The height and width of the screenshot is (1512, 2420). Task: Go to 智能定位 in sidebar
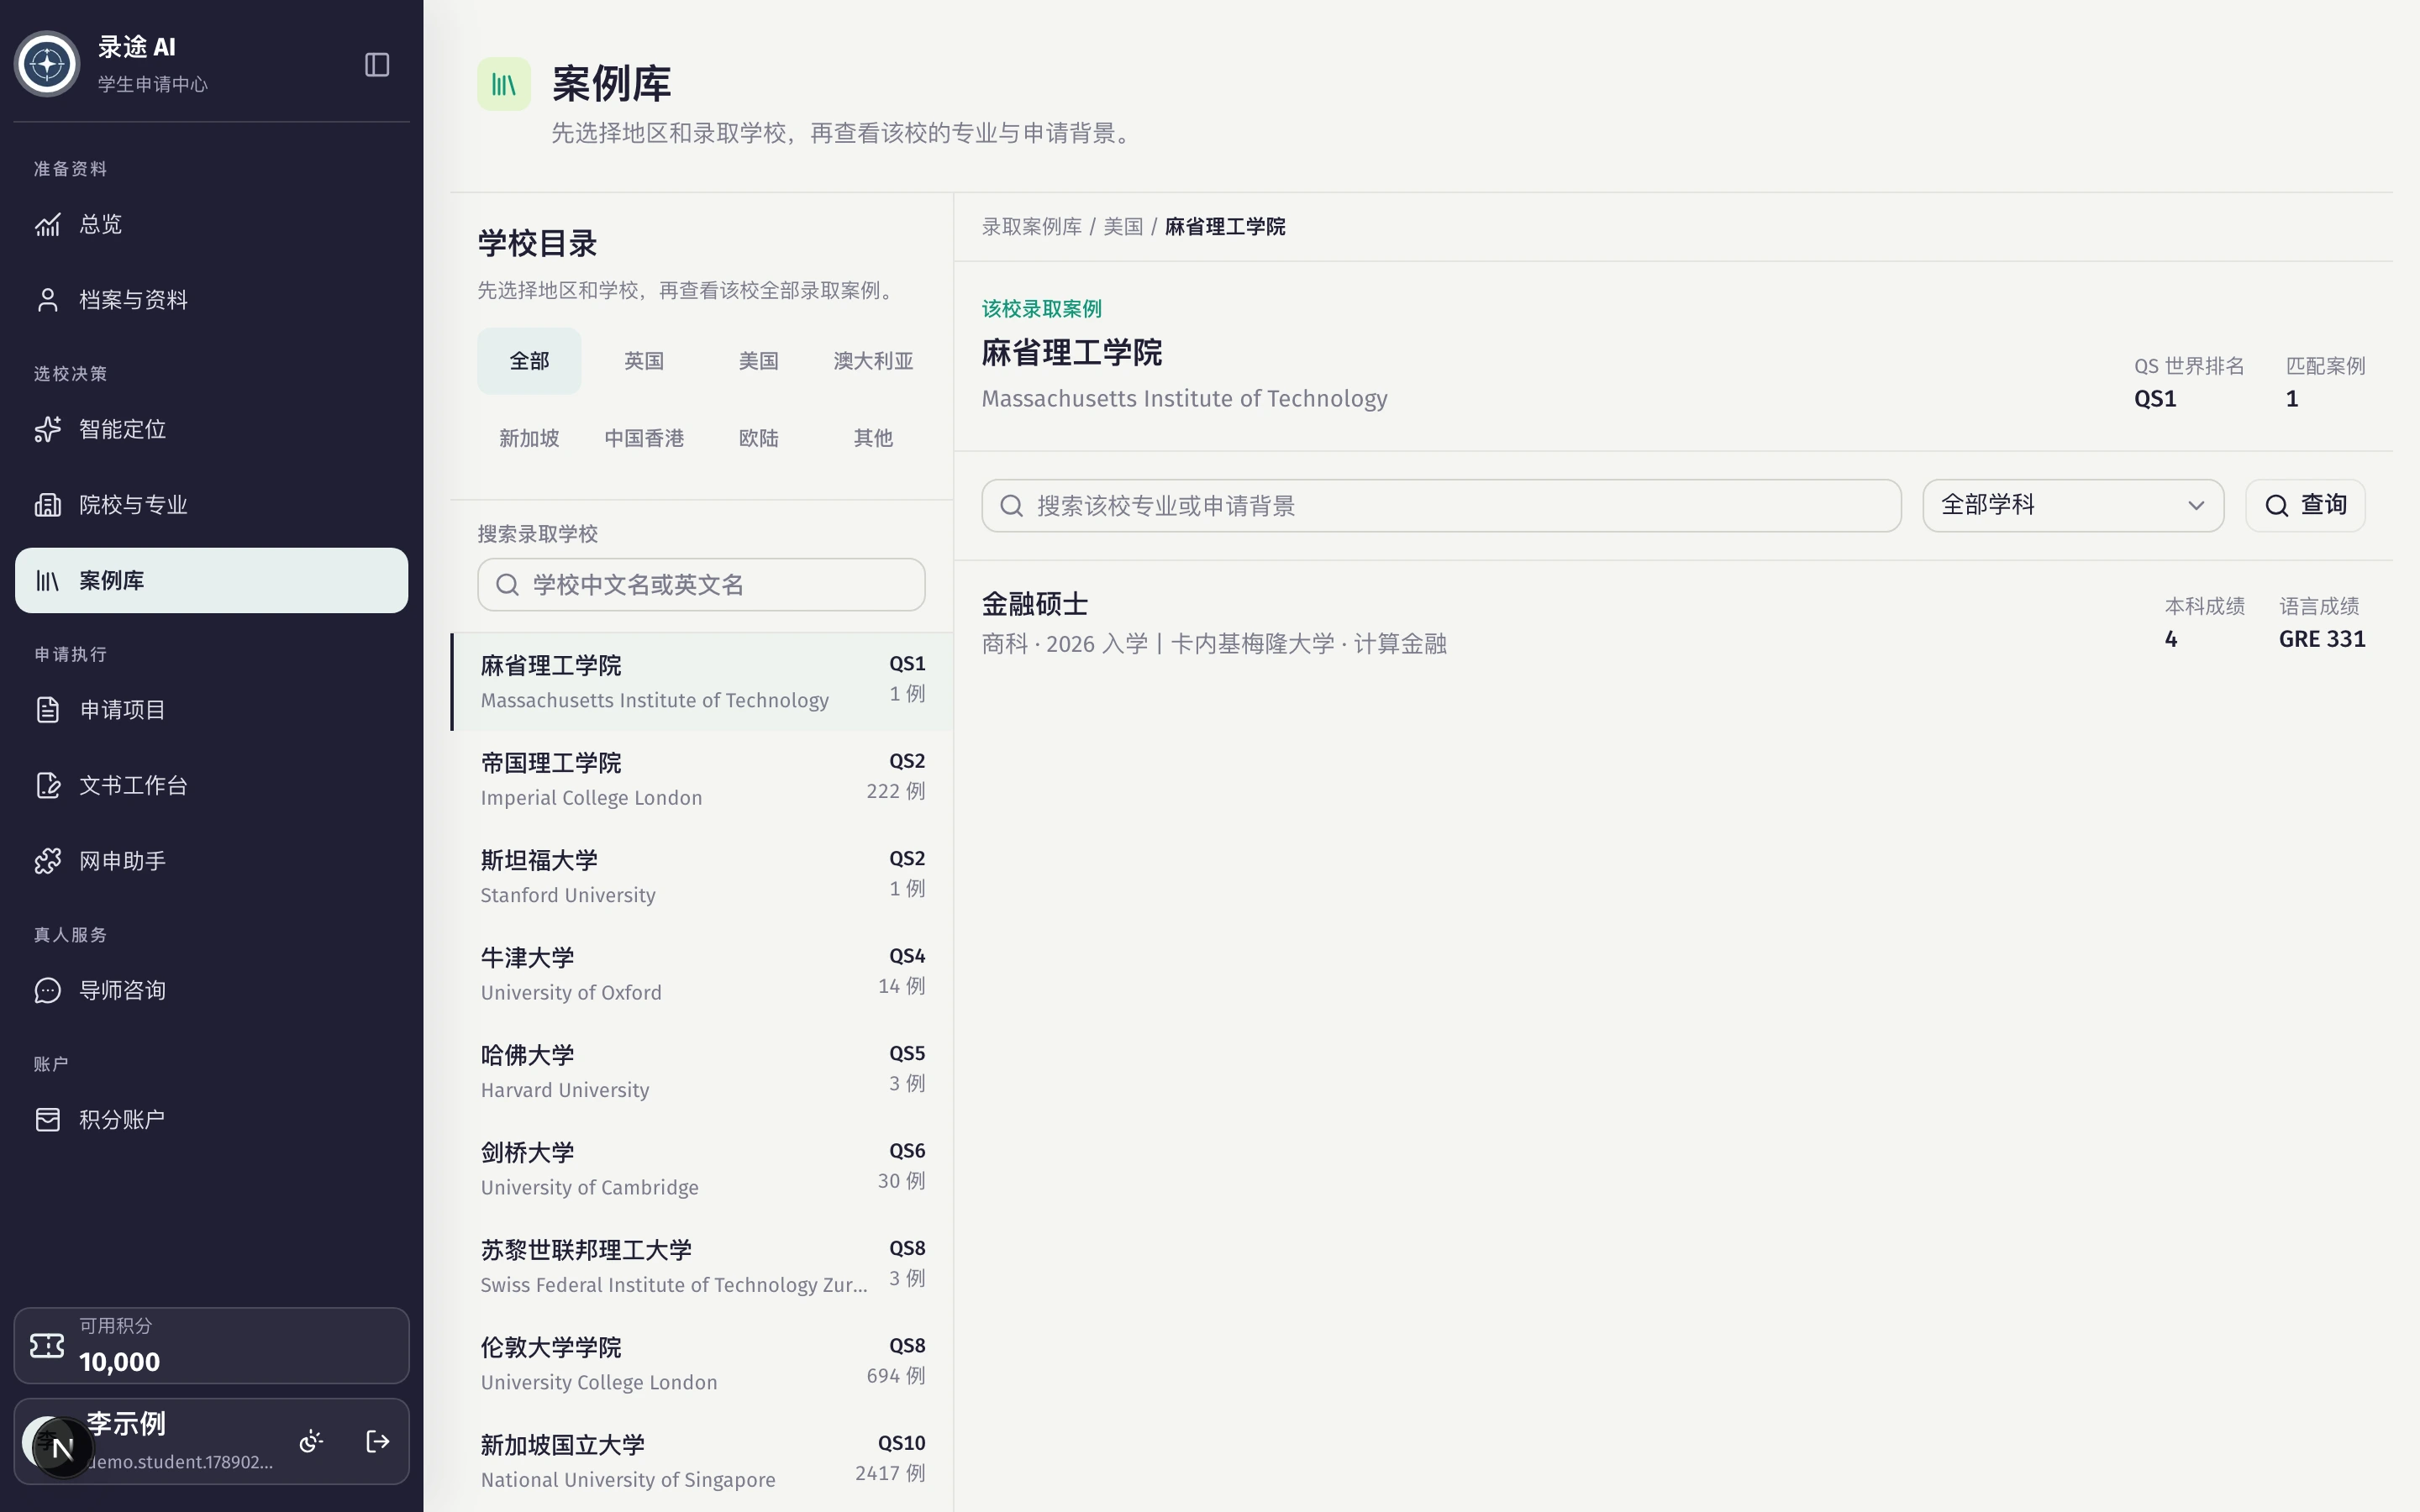click(x=211, y=429)
